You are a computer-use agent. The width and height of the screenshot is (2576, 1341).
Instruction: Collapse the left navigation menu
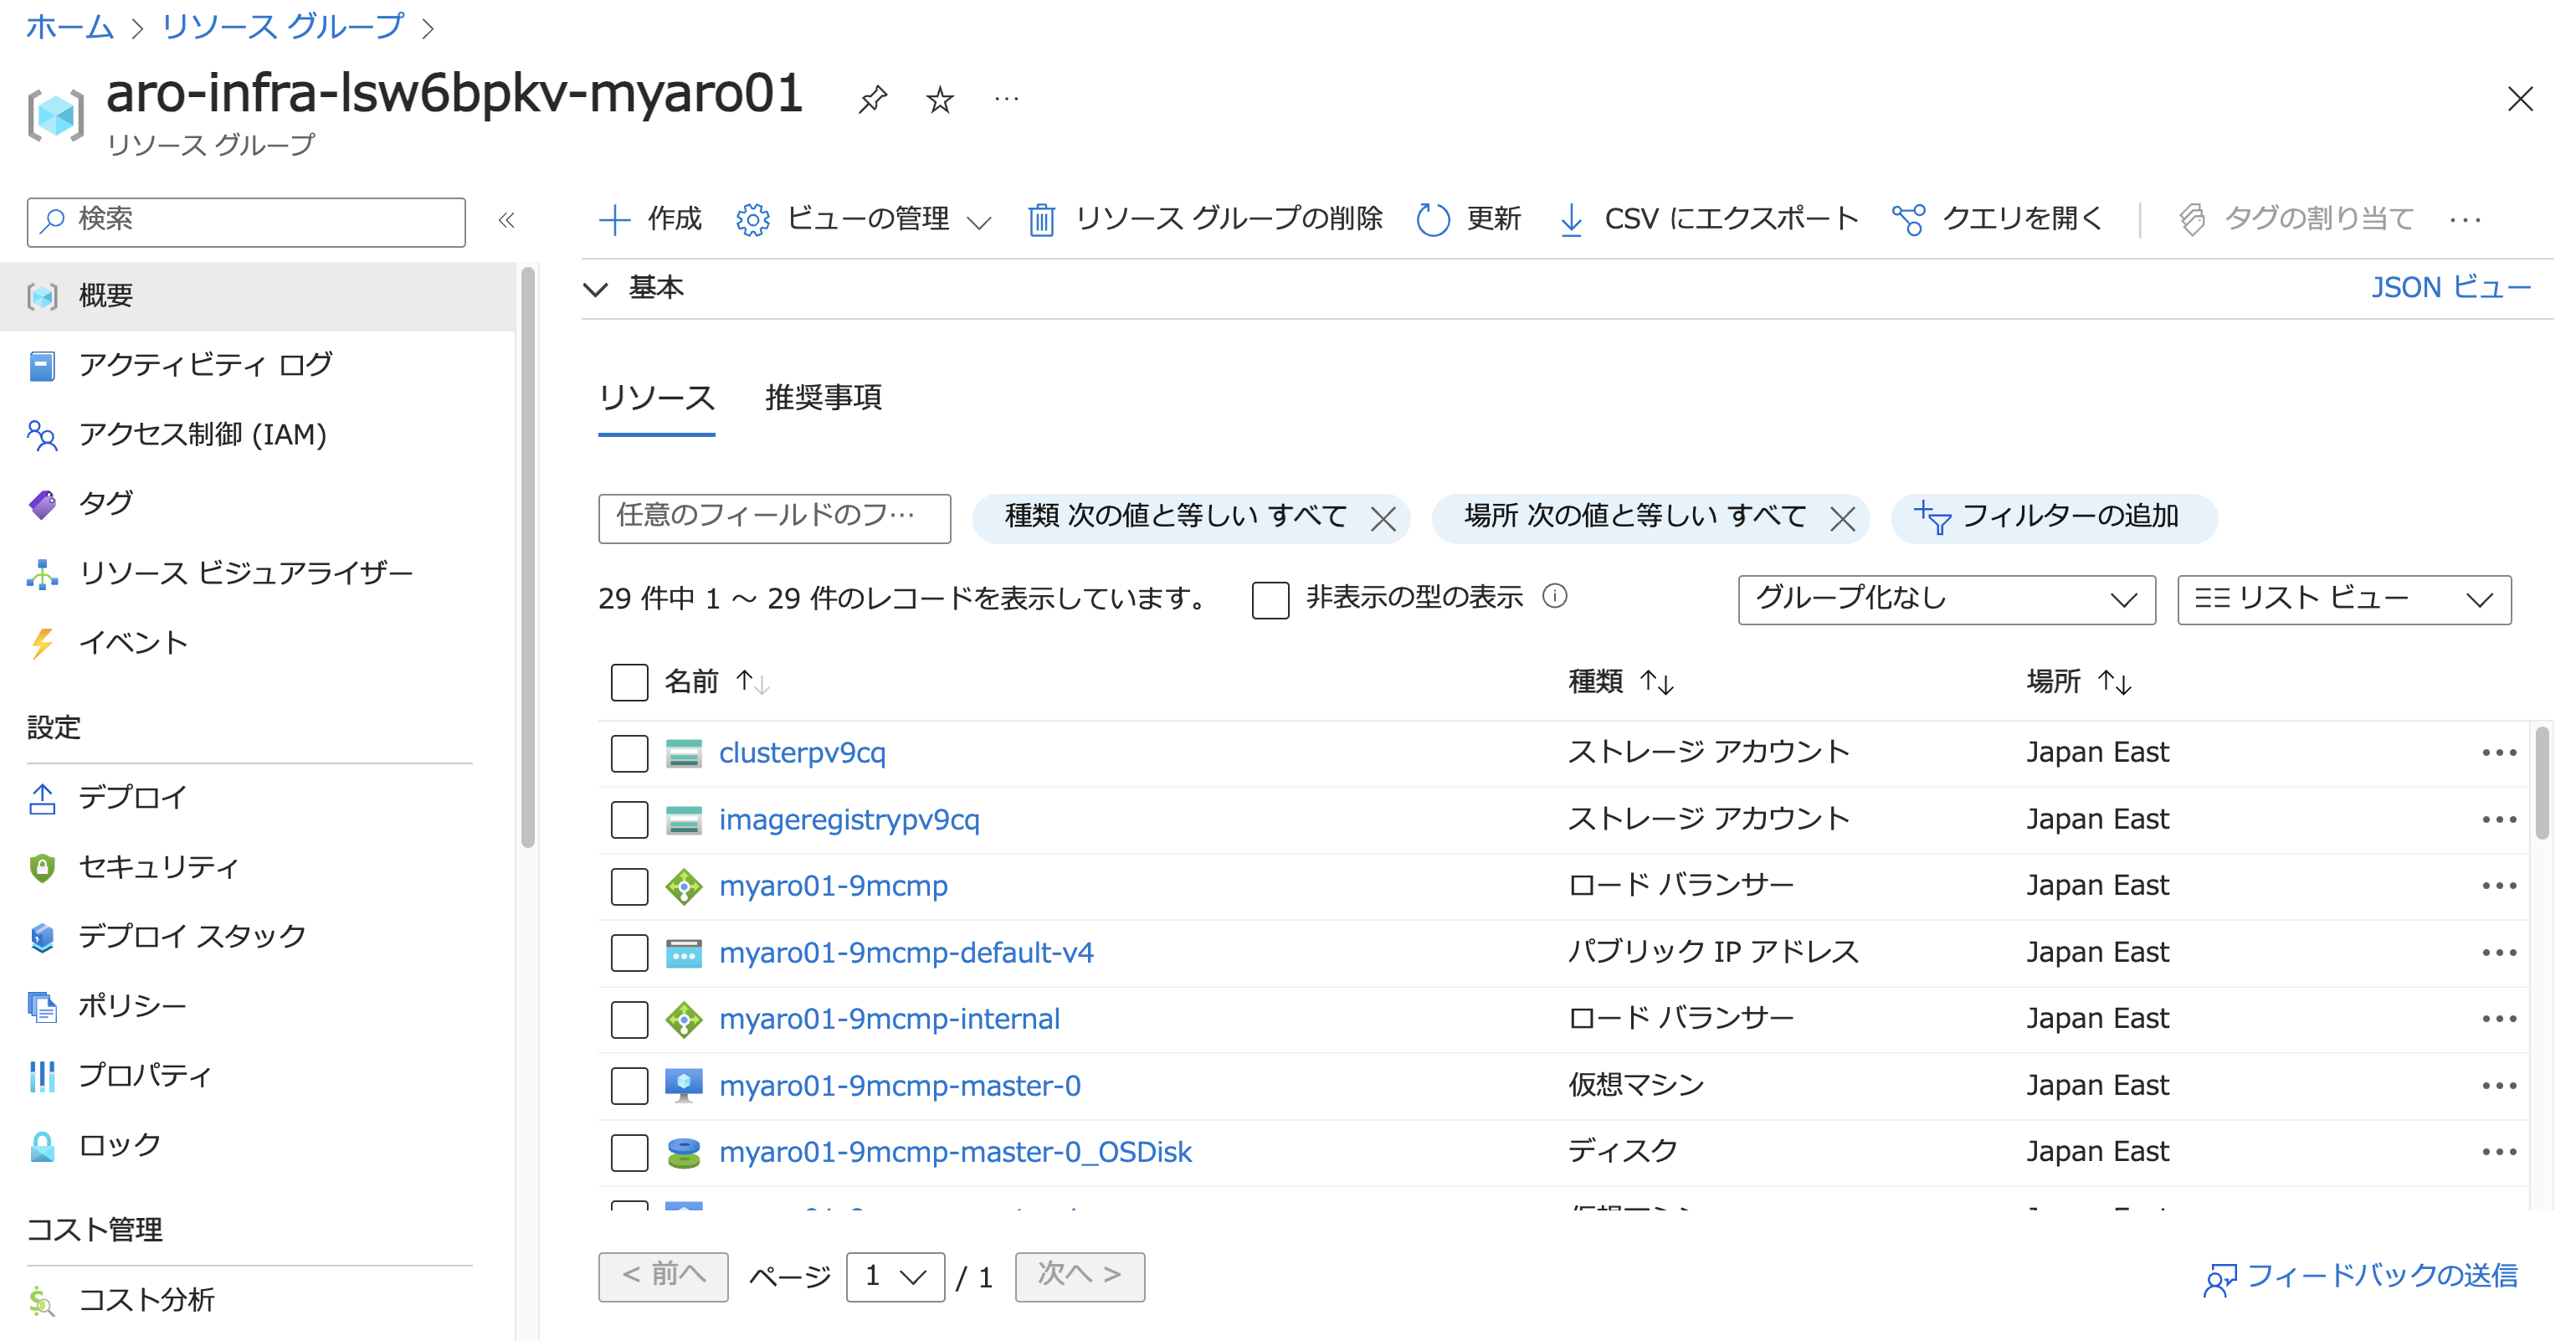[507, 220]
